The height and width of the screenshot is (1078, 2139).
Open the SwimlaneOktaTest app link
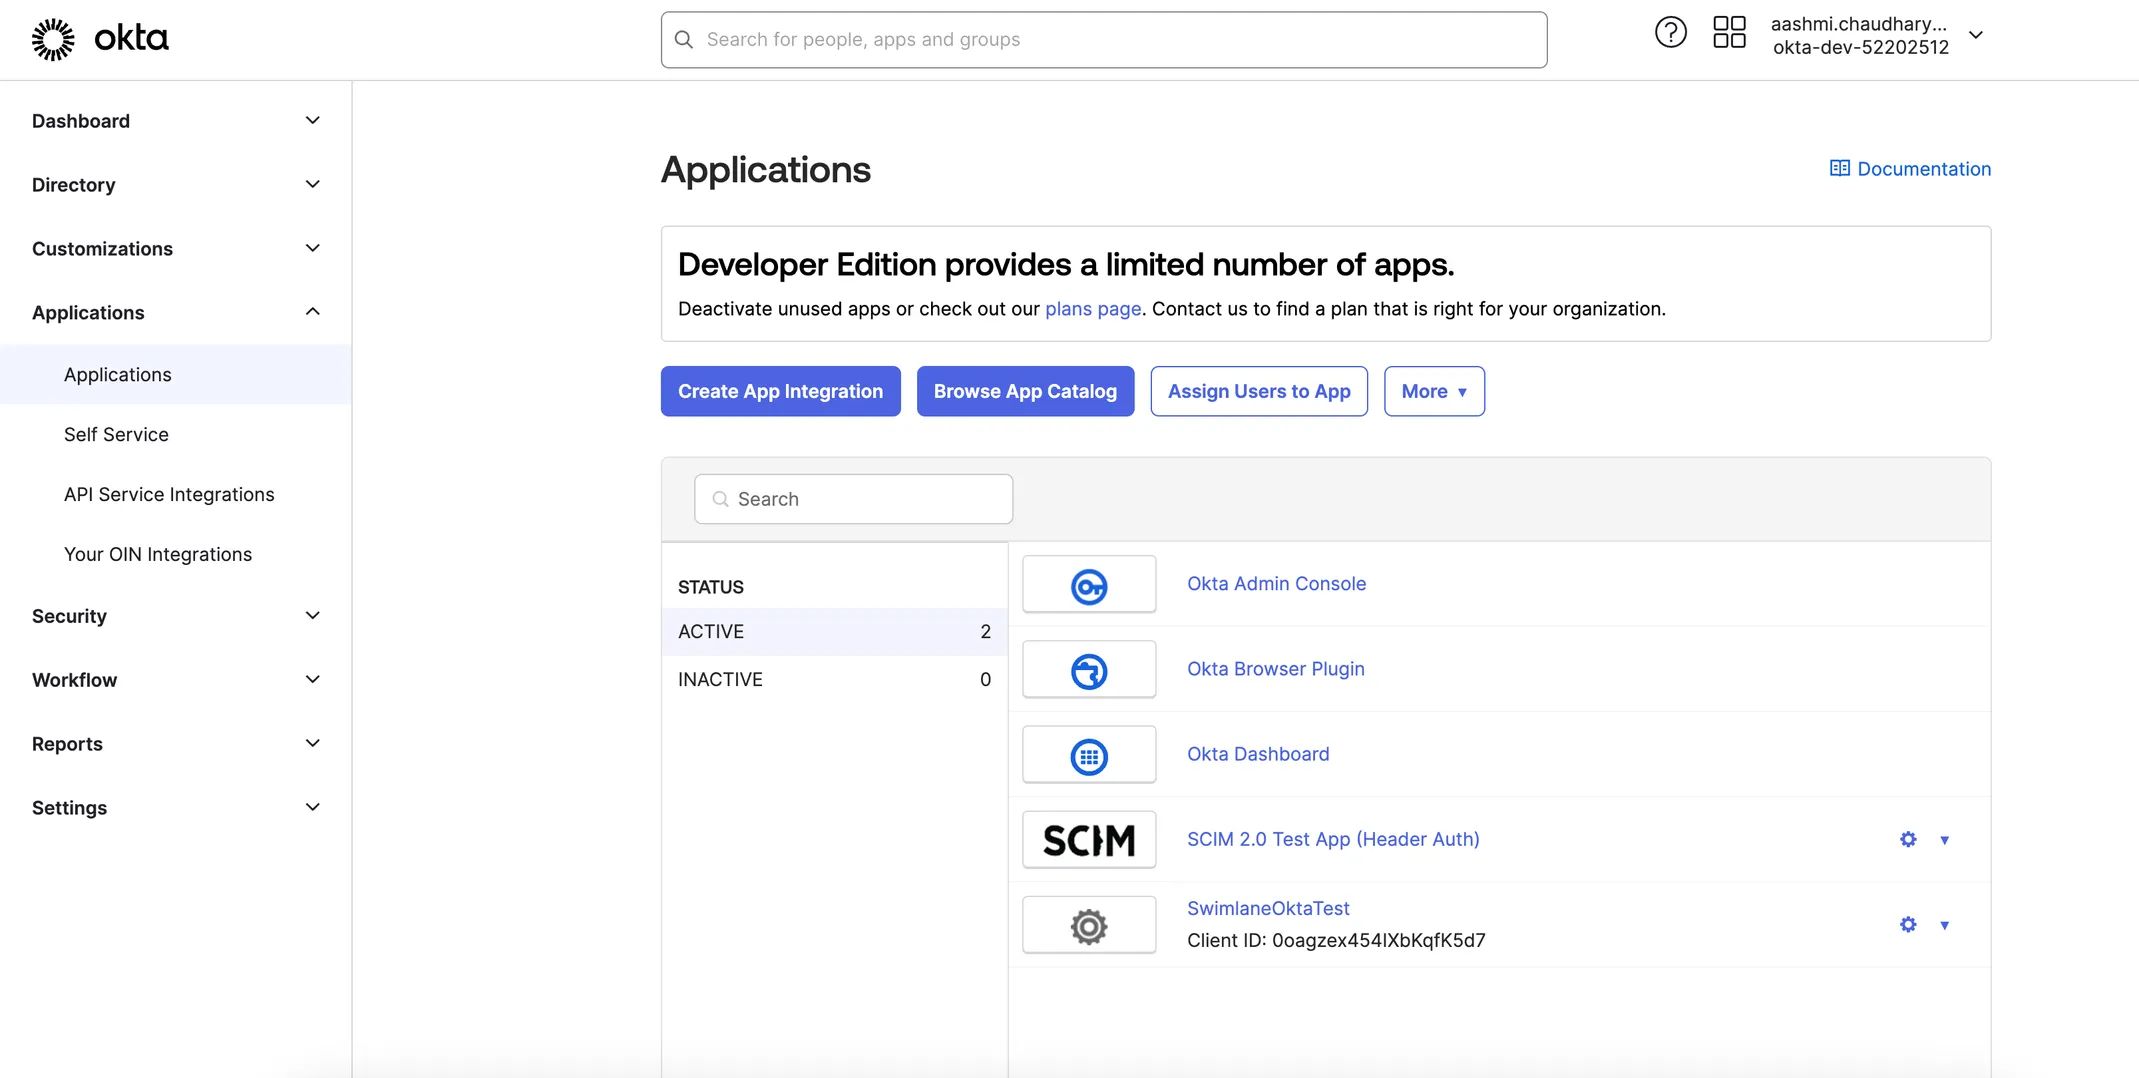click(x=1268, y=908)
